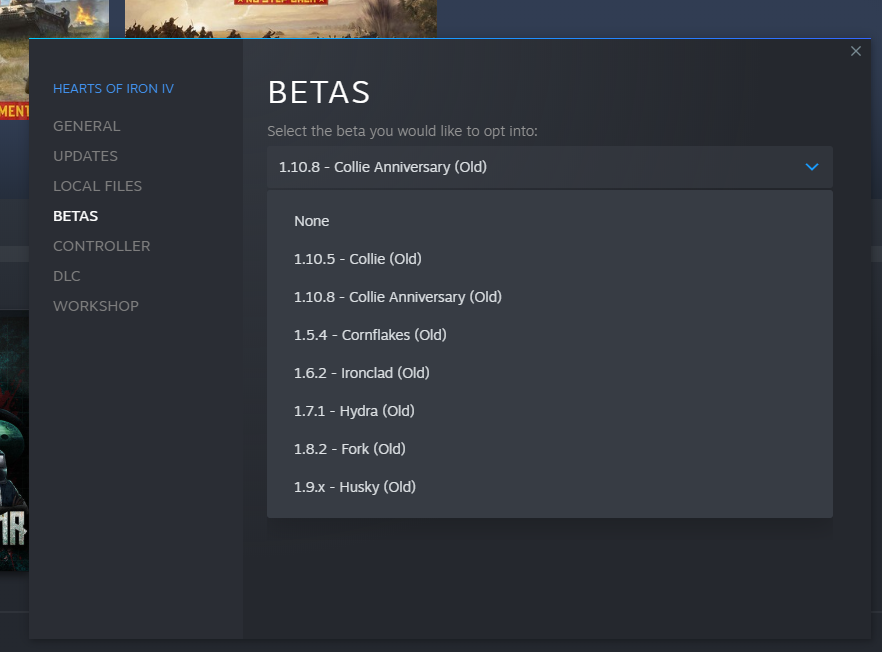Open the WORKSHOP settings section
Viewport: 882px width, 652px height.
(95, 306)
